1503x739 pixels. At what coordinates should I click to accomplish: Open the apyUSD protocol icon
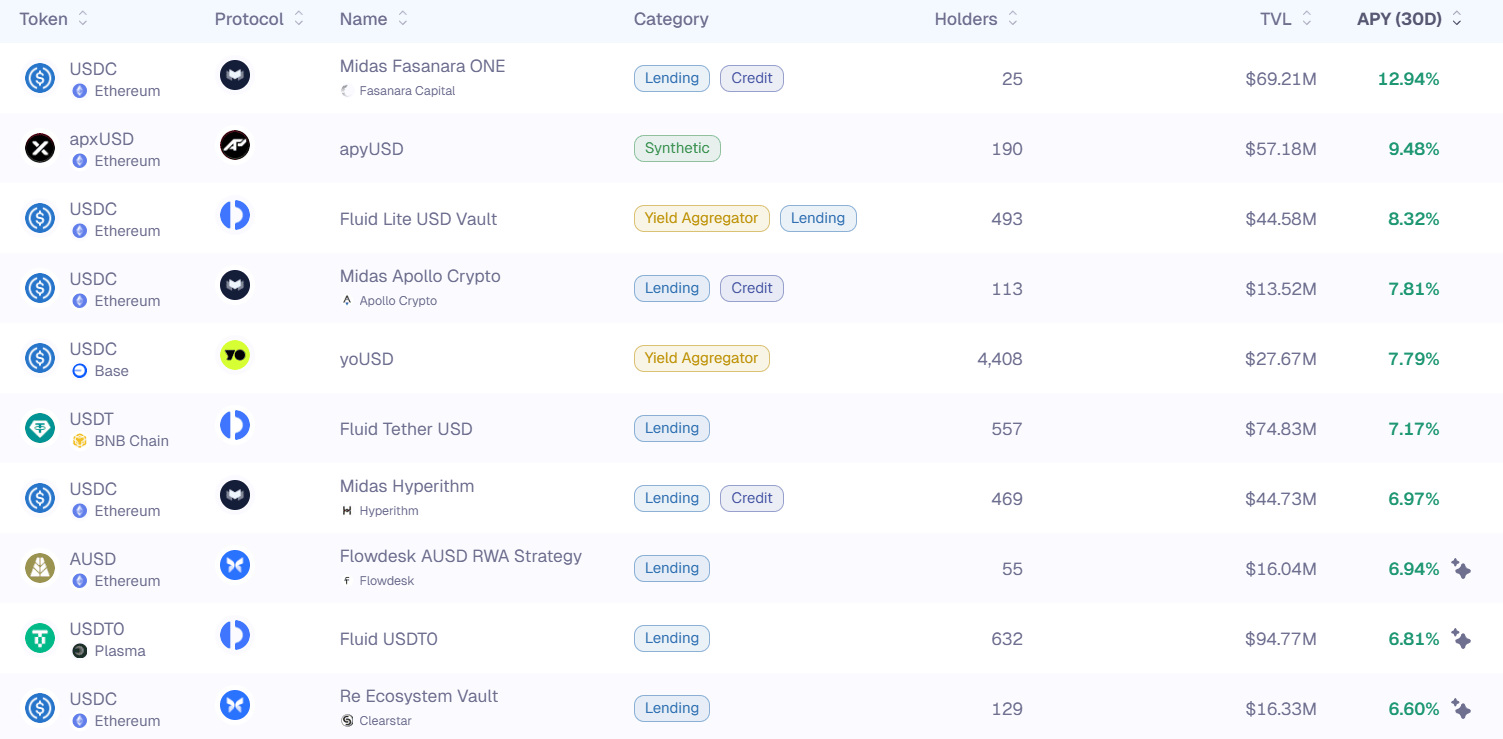tap(235, 145)
